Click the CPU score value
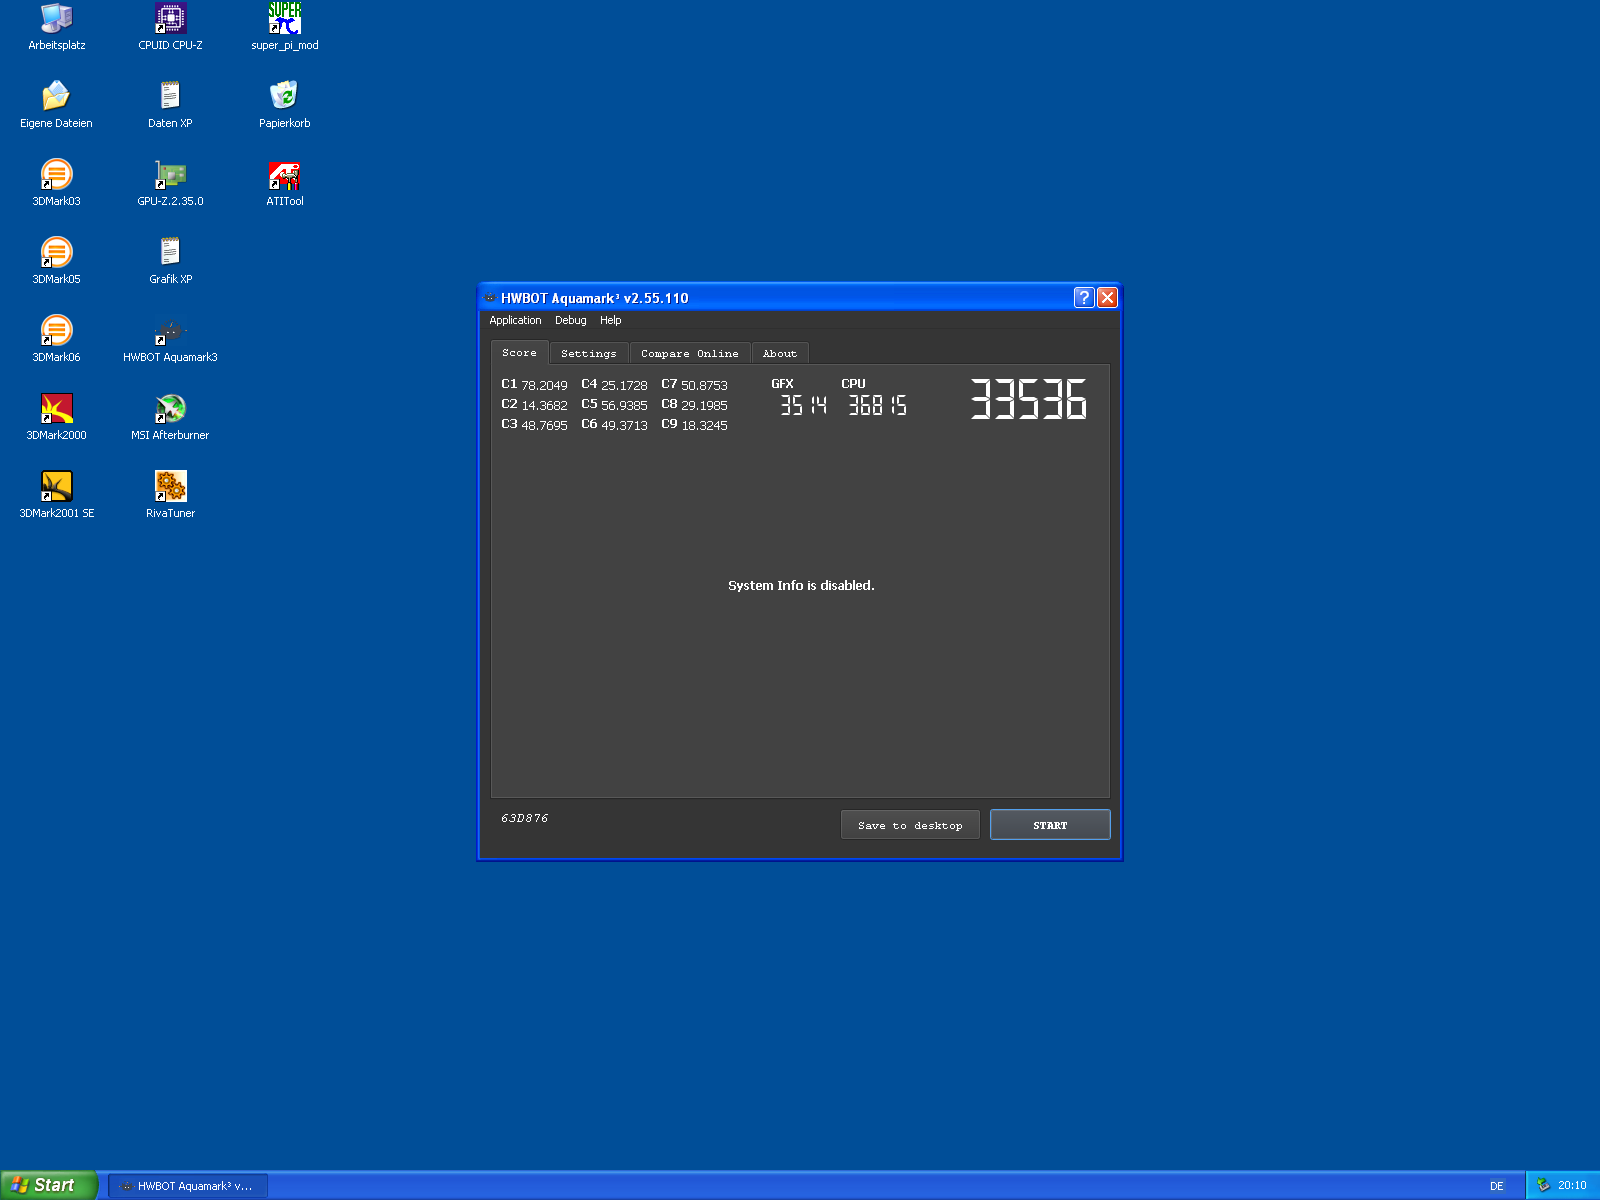Image resolution: width=1600 pixels, height=1200 pixels. click(878, 405)
